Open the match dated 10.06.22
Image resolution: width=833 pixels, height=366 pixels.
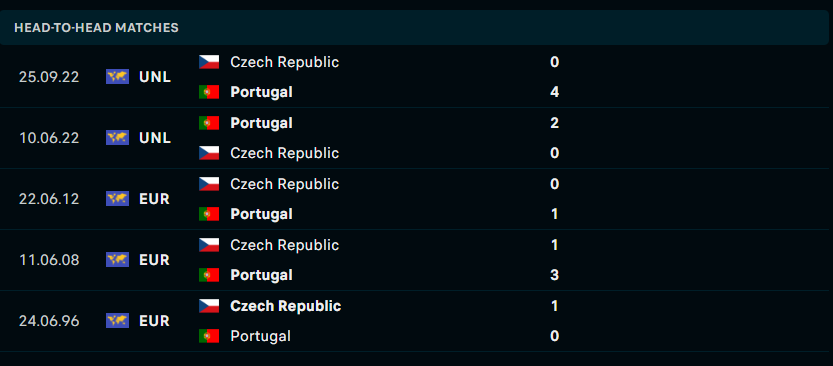(416, 138)
